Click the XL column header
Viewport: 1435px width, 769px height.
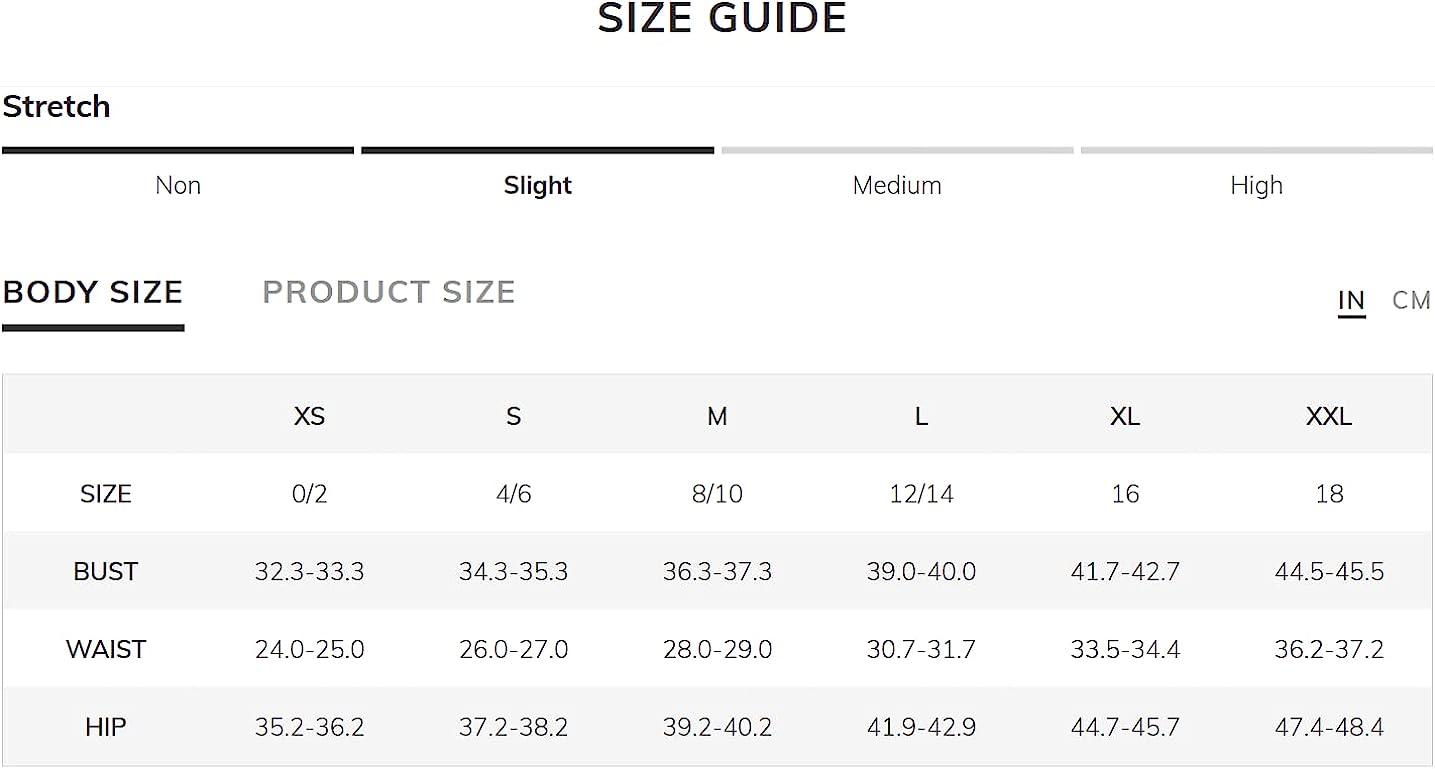click(x=1125, y=416)
